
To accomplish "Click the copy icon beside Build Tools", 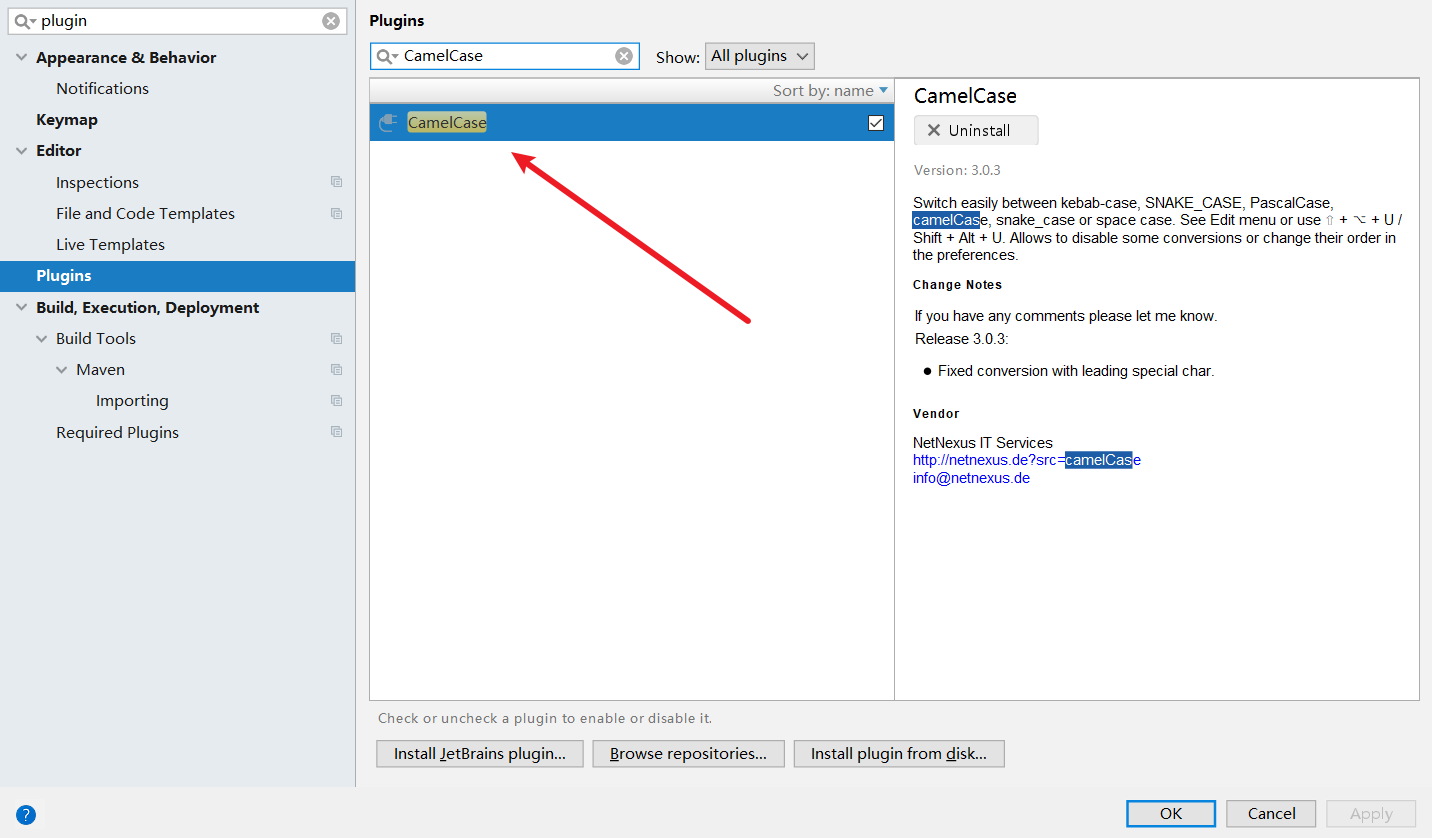I will (336, 339).
